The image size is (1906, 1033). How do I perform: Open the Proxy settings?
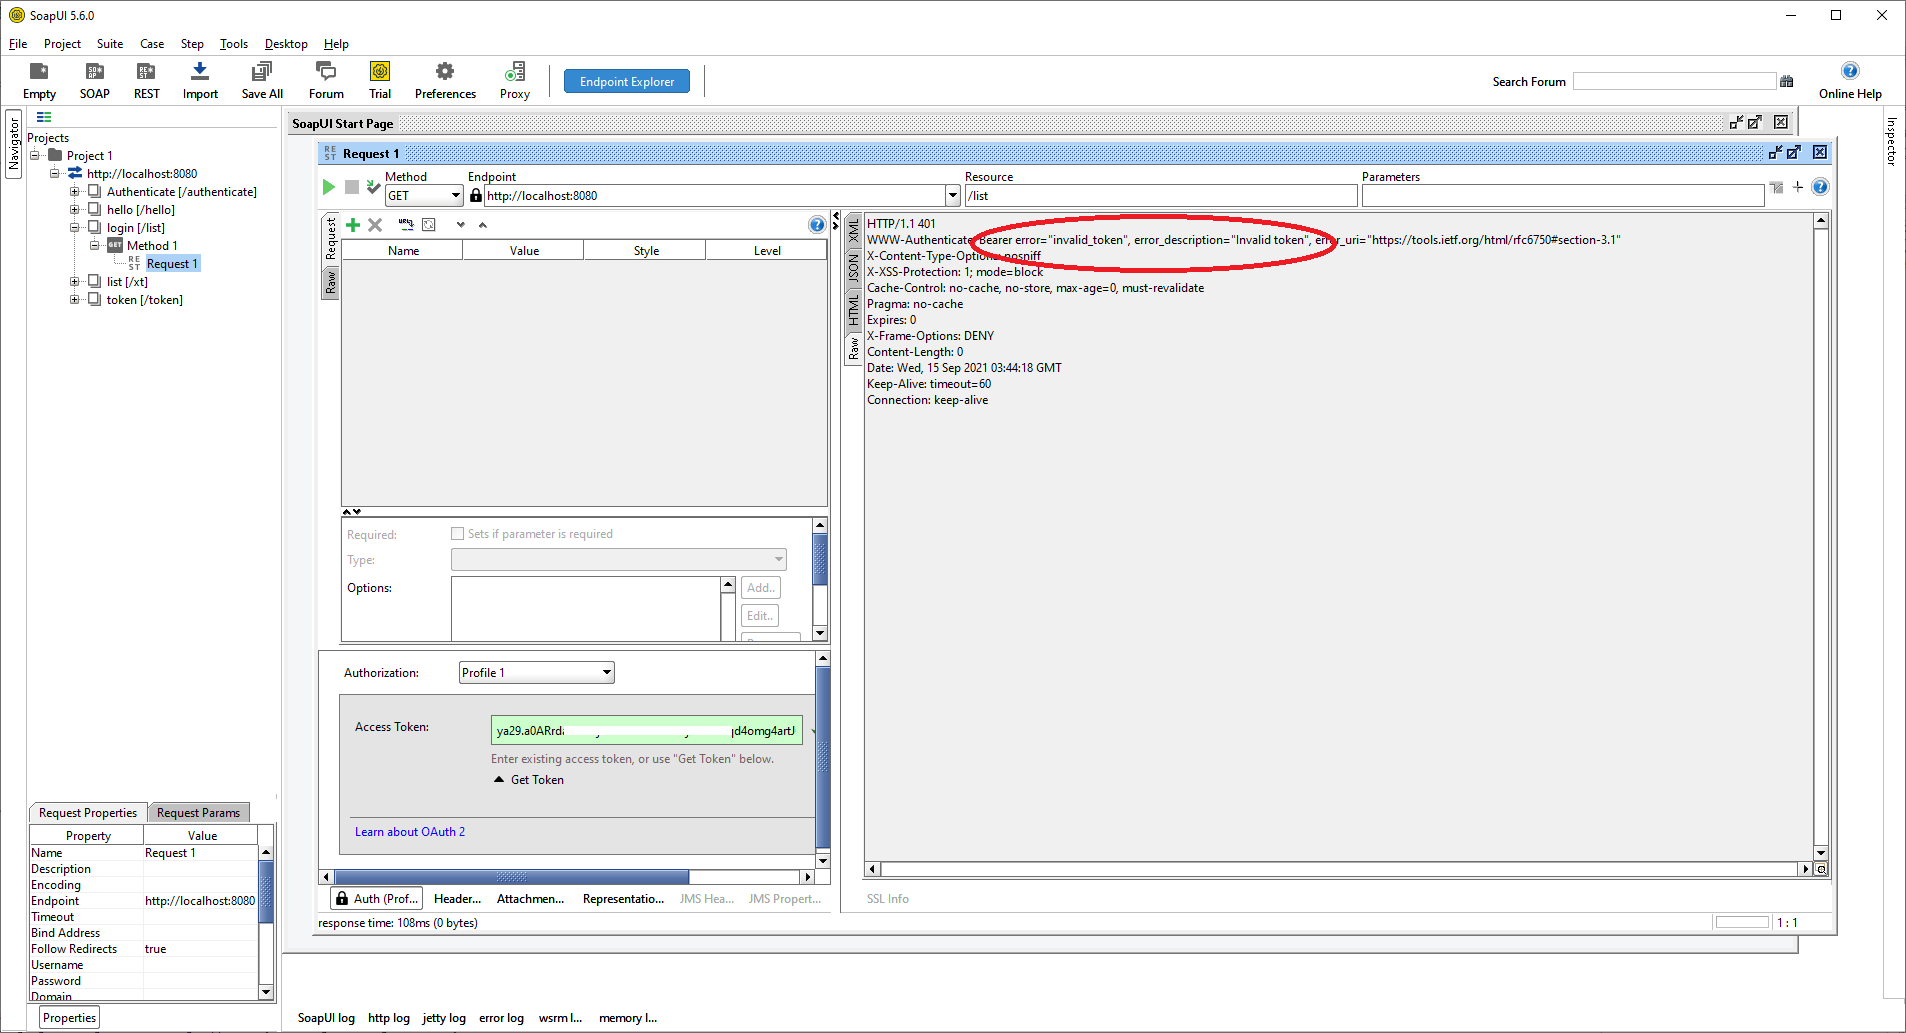point(514,80)
